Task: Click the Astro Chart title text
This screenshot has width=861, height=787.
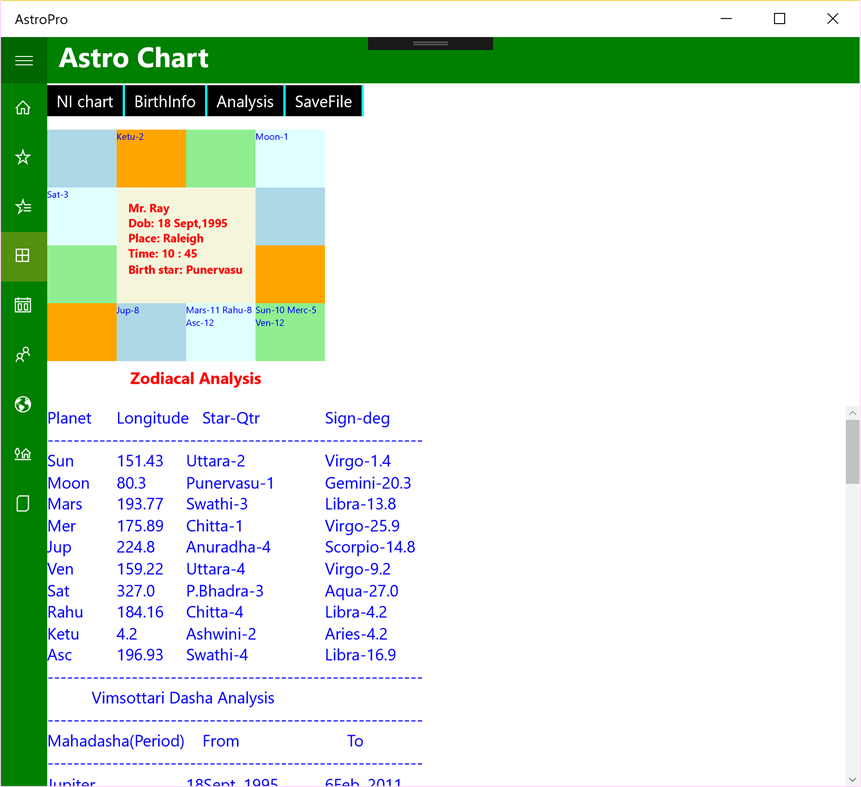Action: coord(133,58)
